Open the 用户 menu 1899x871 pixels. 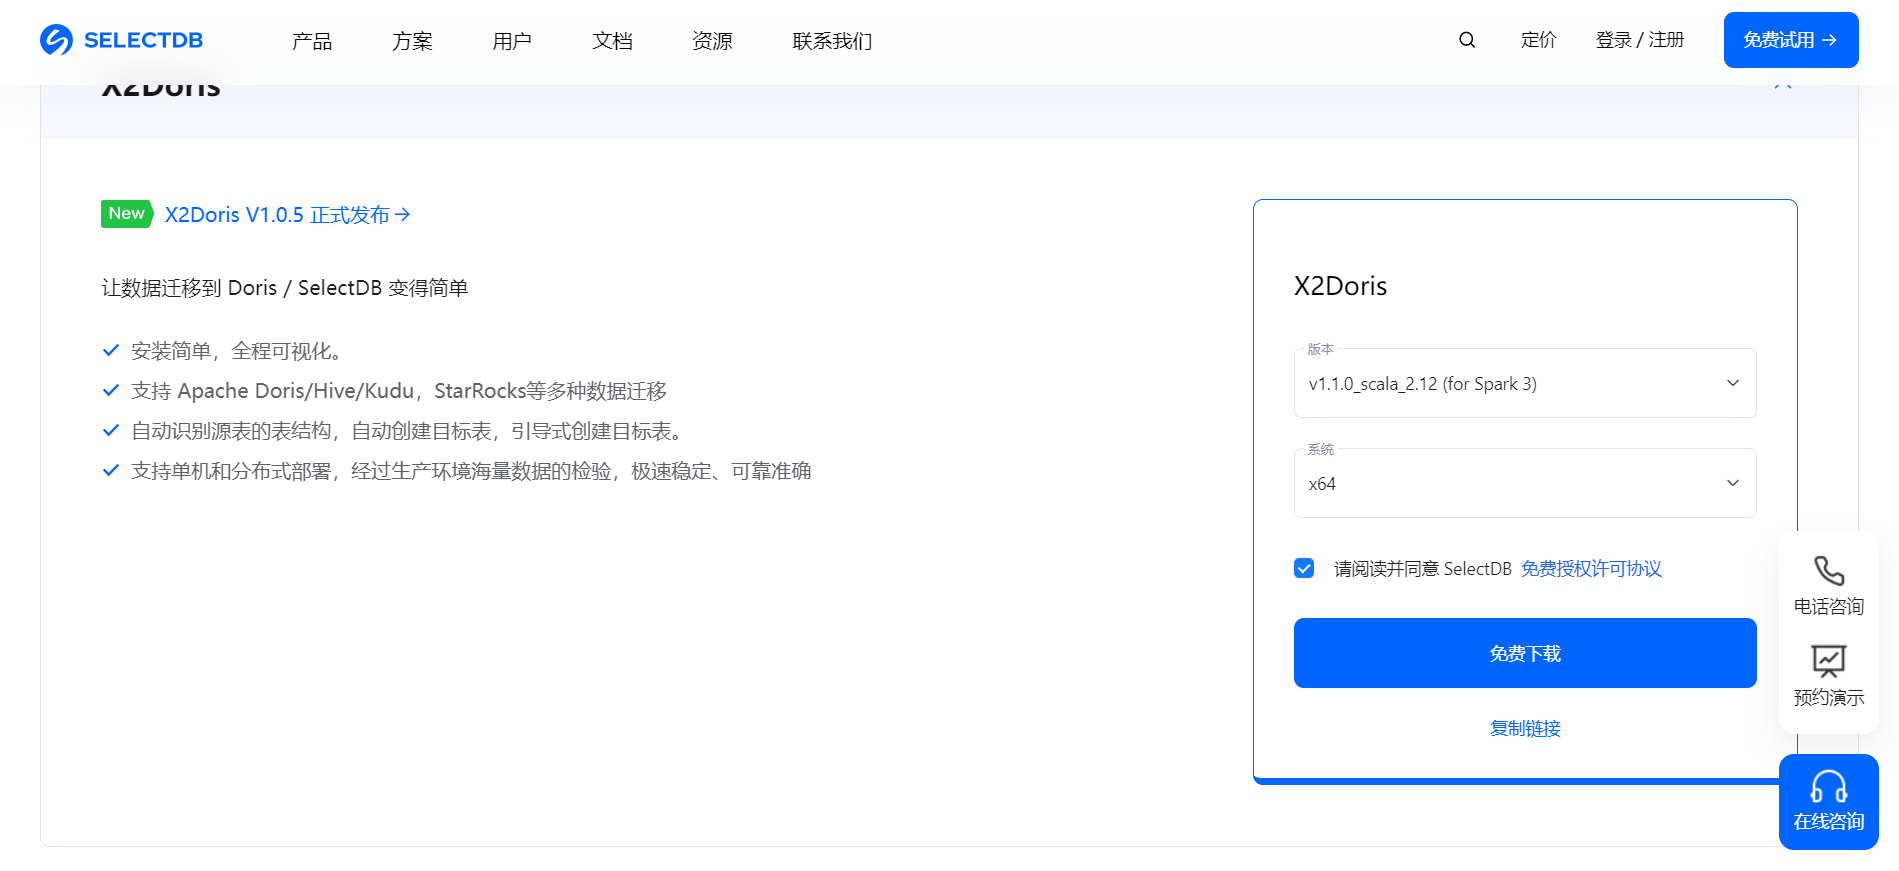pos(512,41)
